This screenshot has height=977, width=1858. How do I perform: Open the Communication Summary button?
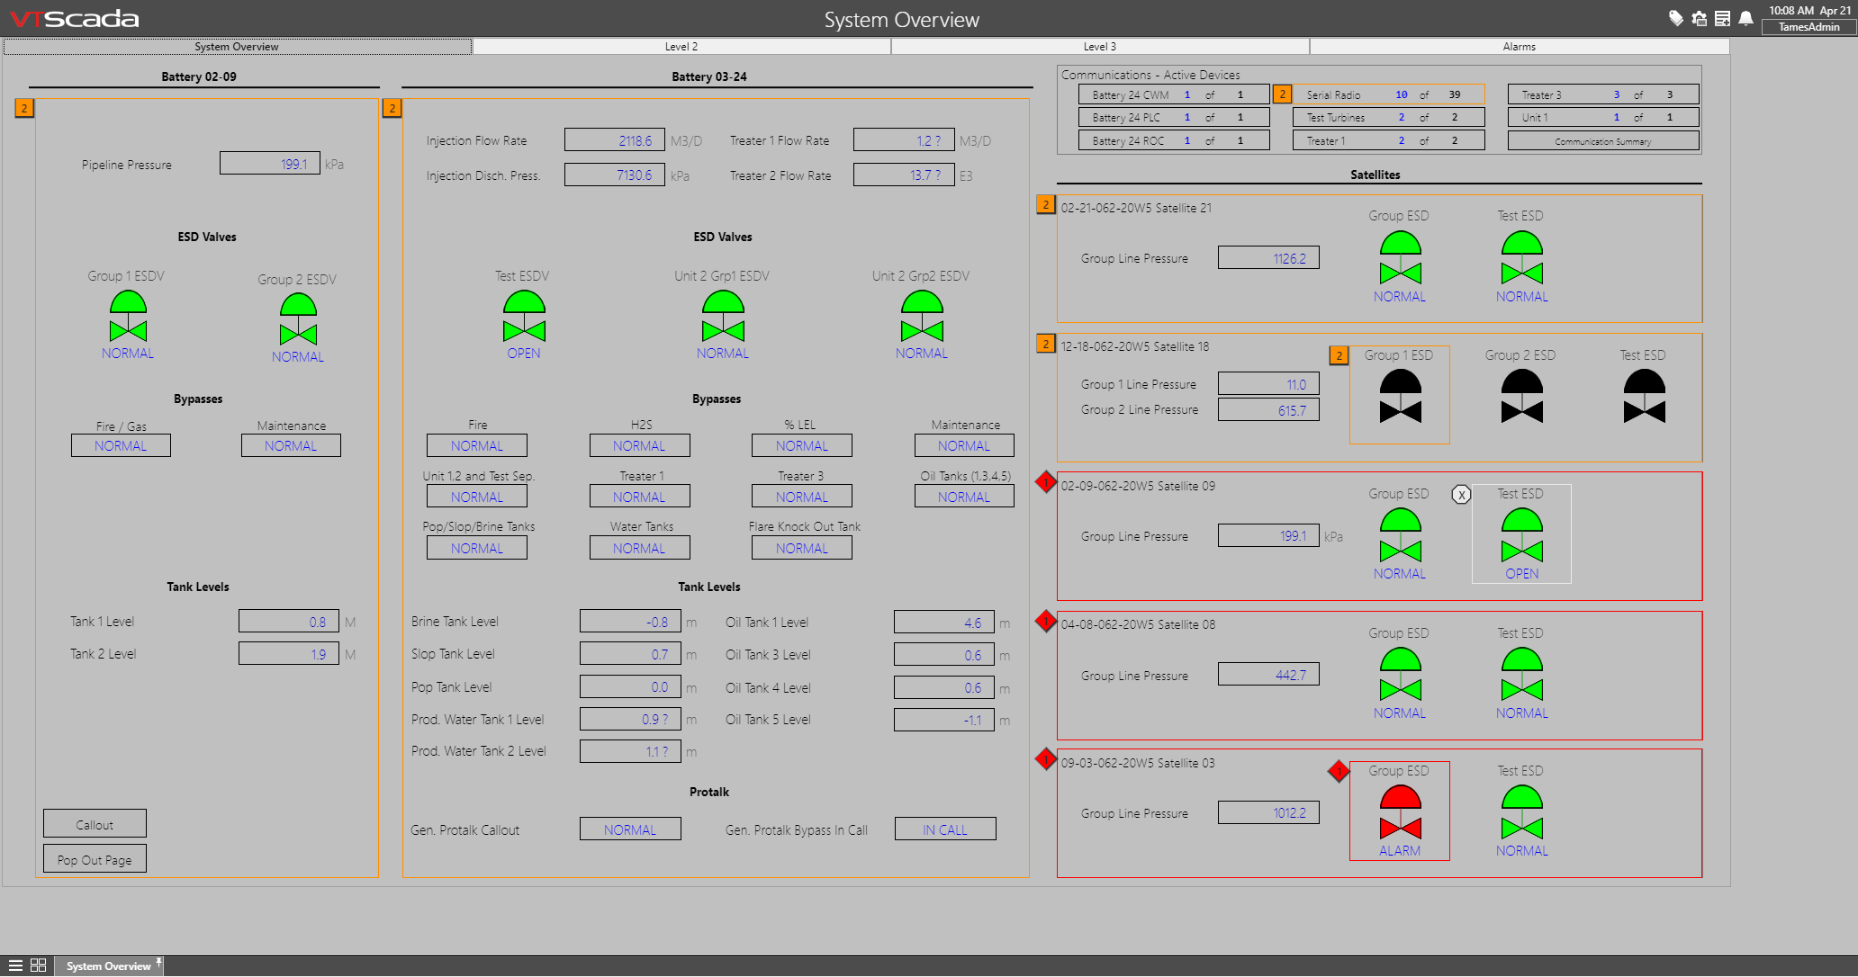[1603, 141]
